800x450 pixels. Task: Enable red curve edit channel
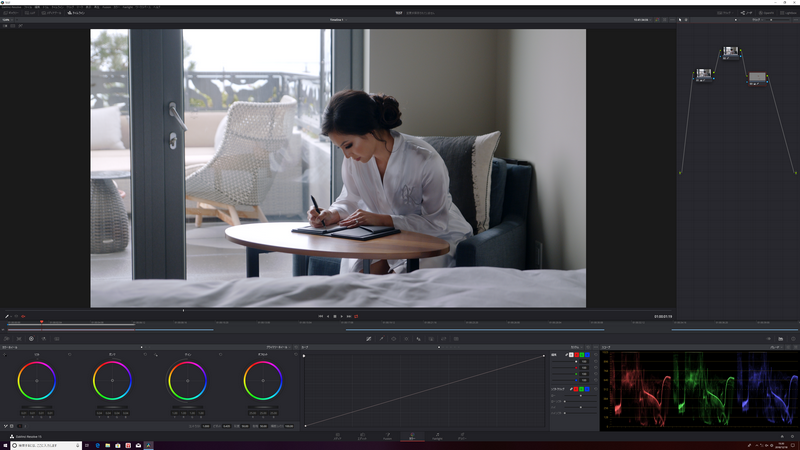click(577, 355)
